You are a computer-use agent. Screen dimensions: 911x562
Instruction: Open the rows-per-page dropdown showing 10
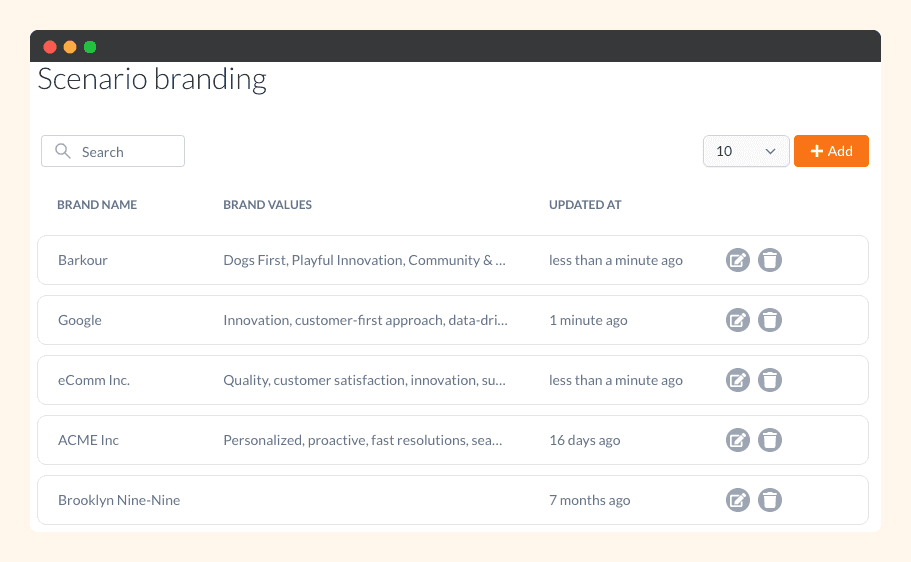point(746,151)
